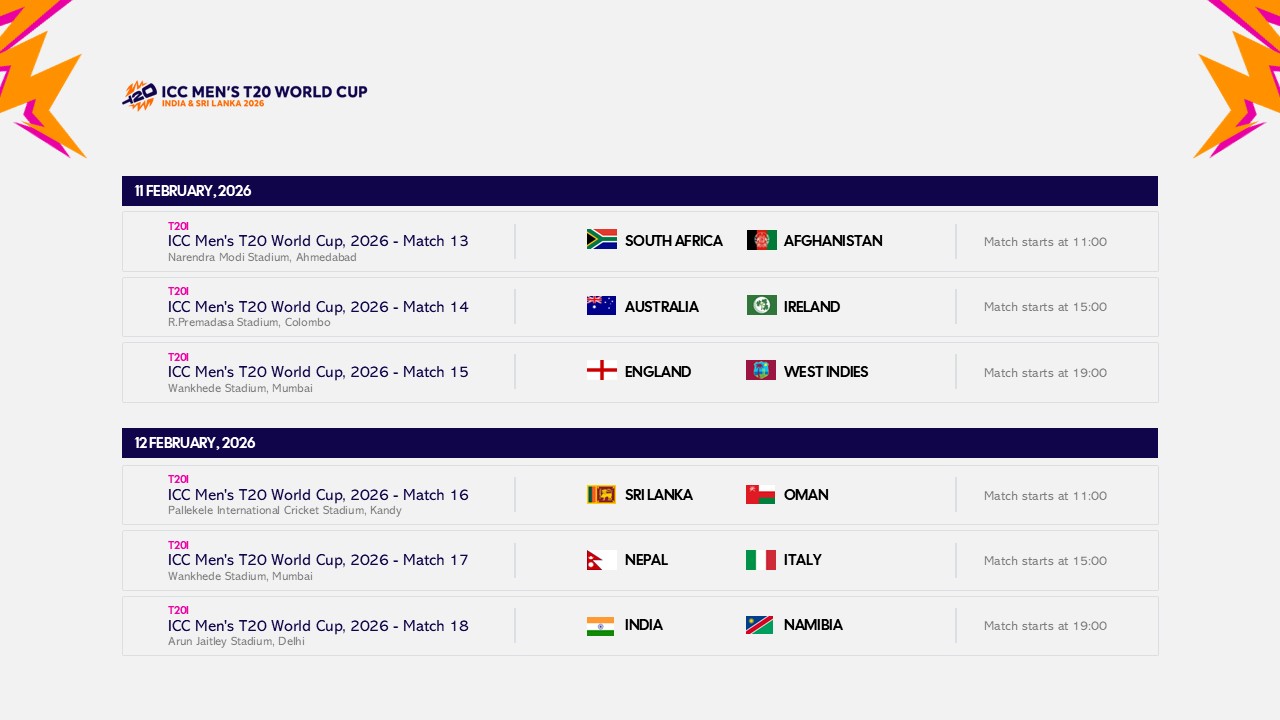Image resolution: width=1280 pixels, height=720 pixels.
Task: Open Match 13 between South Africa and Afghanistan
Action: pos(317,241)
